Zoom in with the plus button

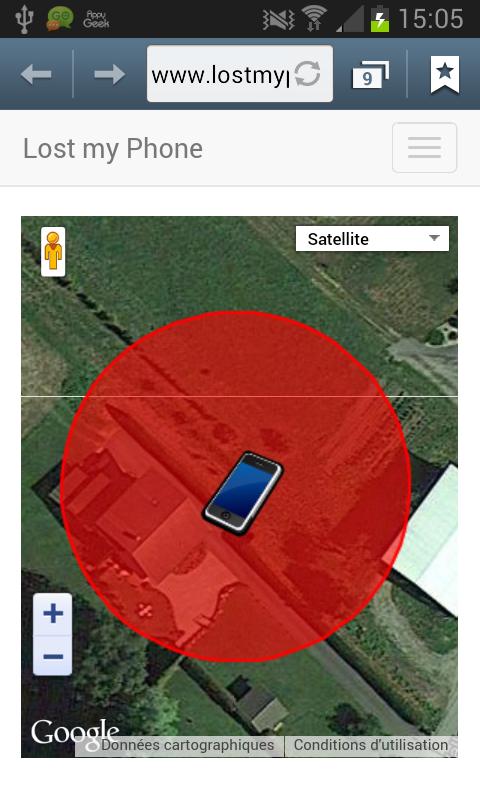click(x=53, y=614)
